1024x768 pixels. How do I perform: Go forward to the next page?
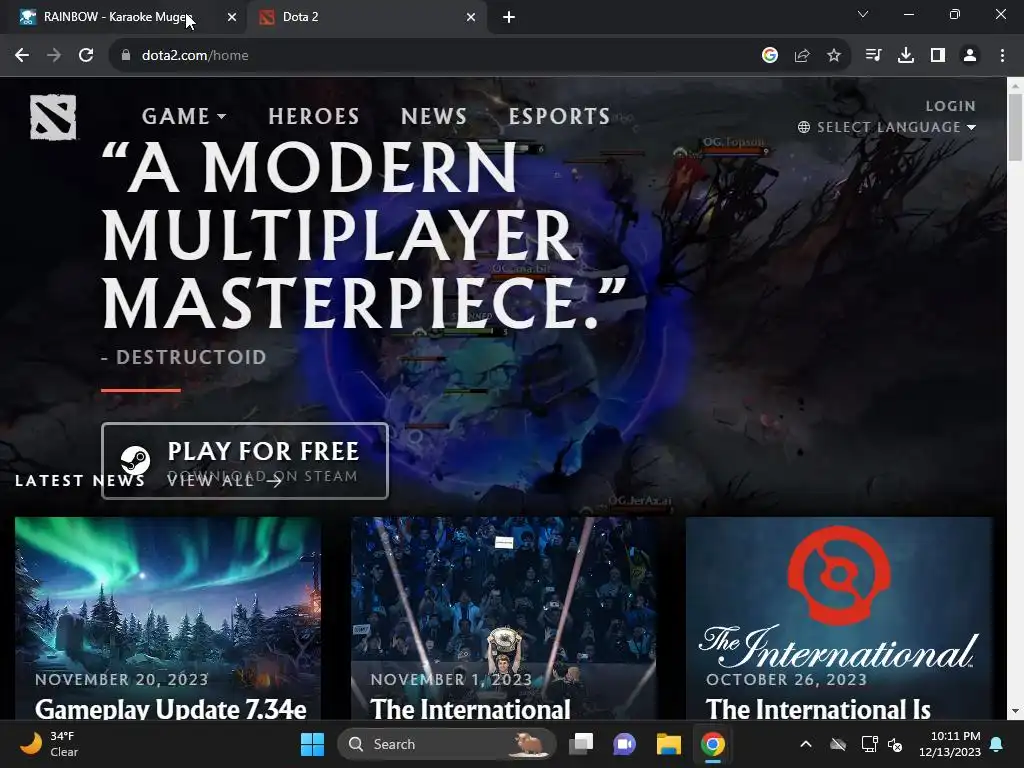tap(54, 56)
